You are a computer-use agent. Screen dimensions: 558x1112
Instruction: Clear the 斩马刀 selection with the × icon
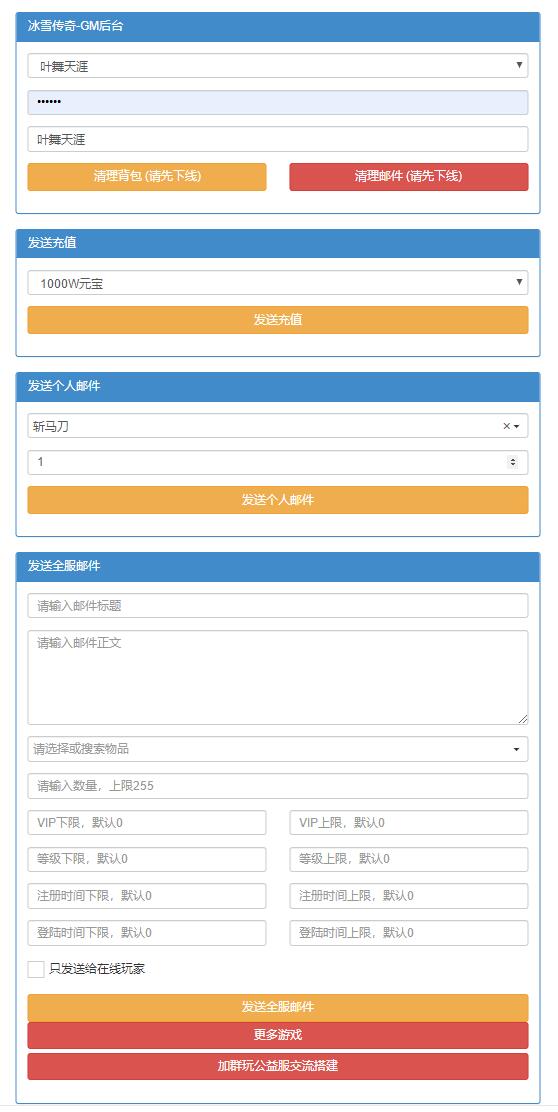(506, 426)
